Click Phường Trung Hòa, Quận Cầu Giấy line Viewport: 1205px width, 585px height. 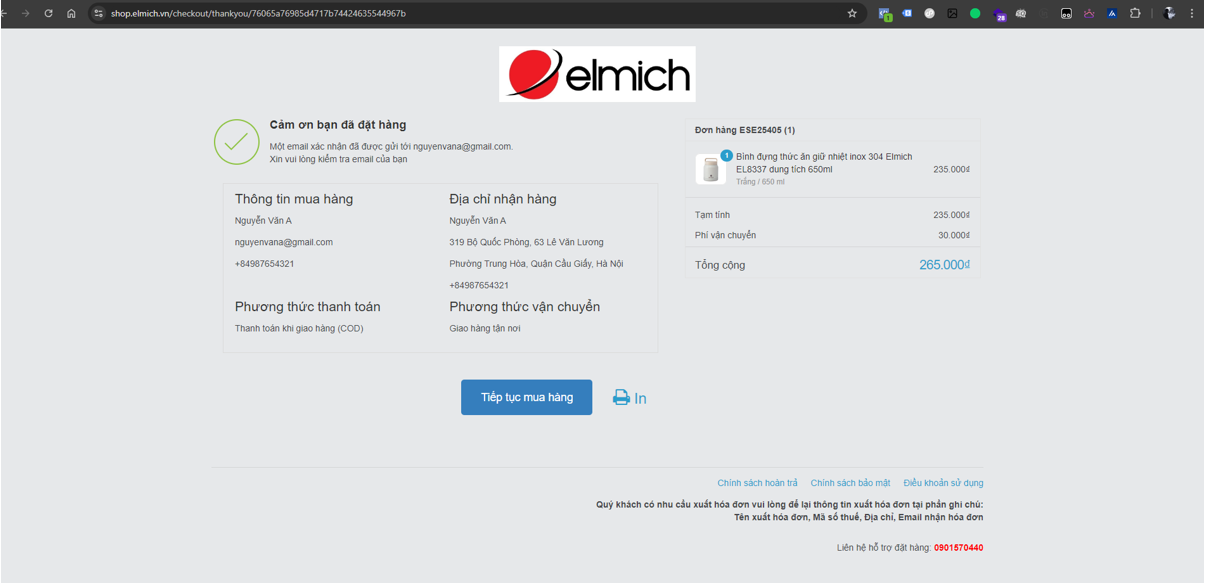point(536,264)
